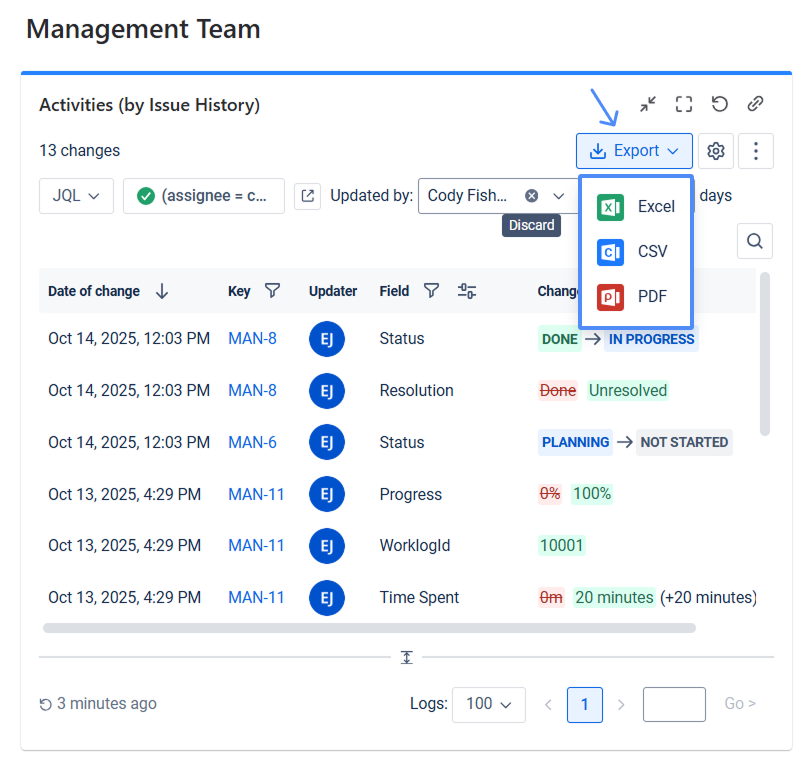Select Excel export option
Screen dimensions: 807x765
637,207
